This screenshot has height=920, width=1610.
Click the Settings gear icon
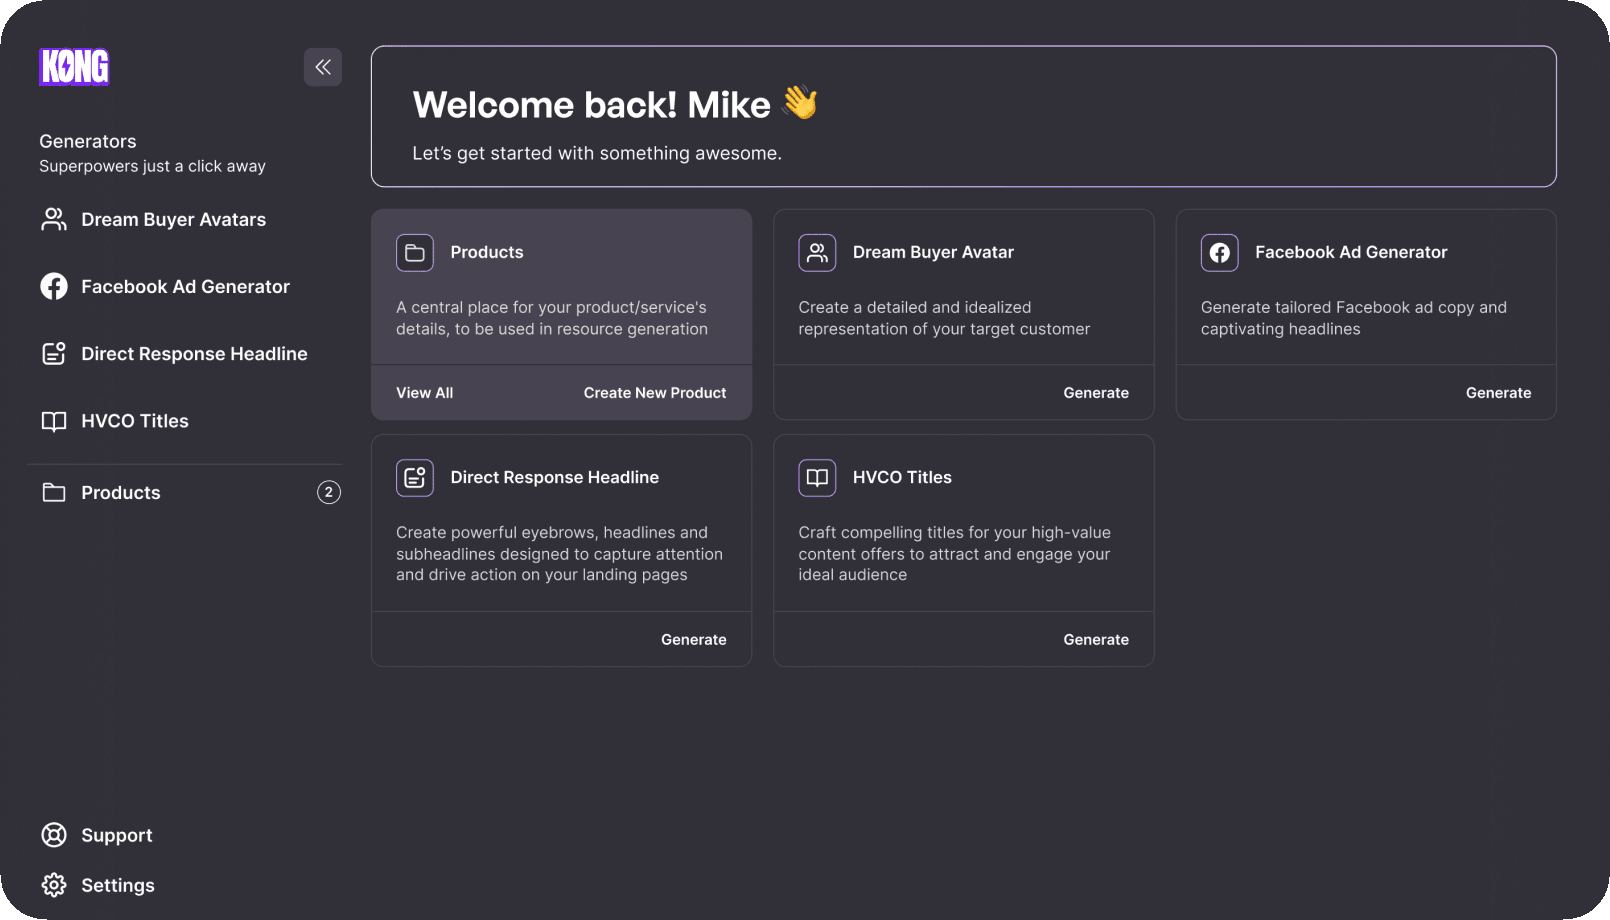54,885
